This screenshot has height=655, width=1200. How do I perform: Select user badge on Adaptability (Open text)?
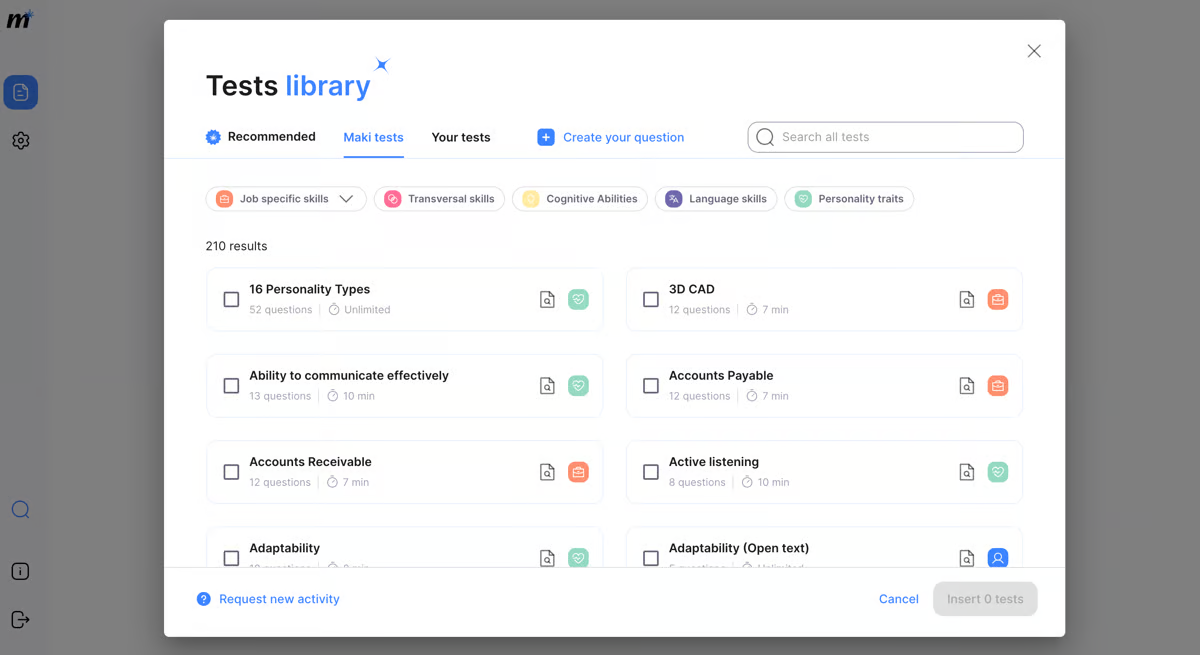998,558
